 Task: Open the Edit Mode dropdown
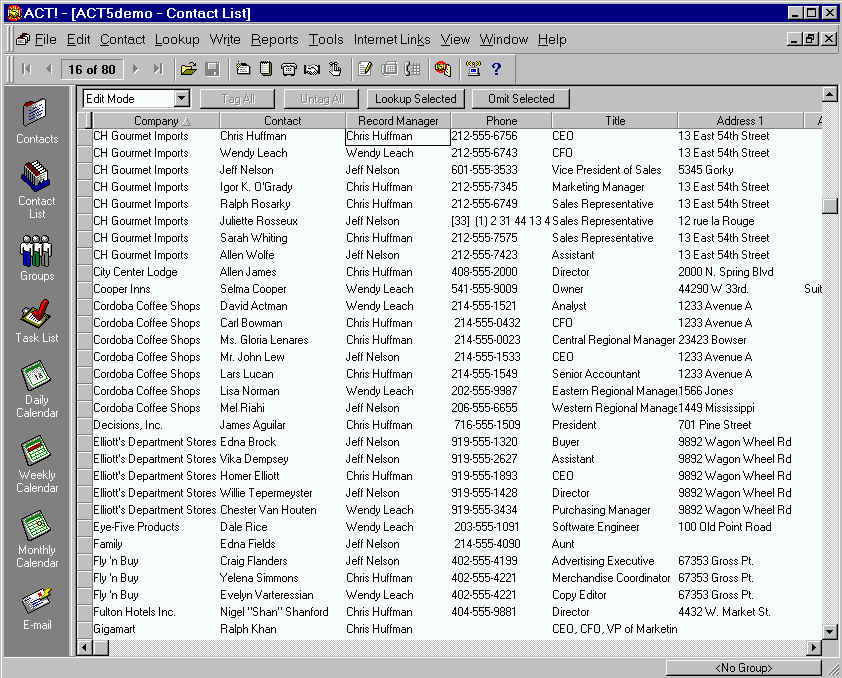pos(182,99)
